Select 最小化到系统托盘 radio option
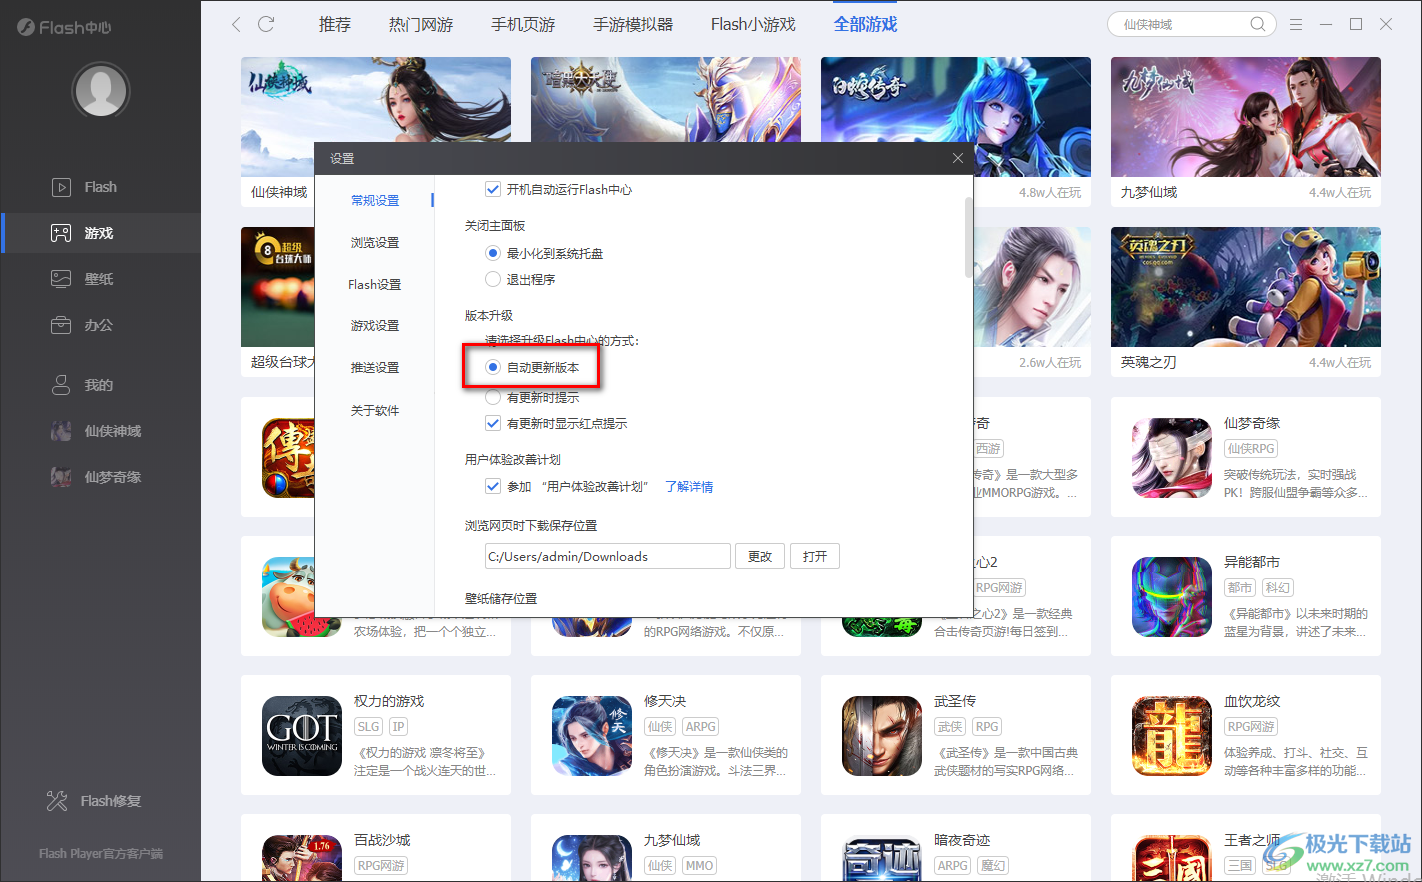Image resolution: width=1422 pixels, height=882 pixels. [492, 253]
